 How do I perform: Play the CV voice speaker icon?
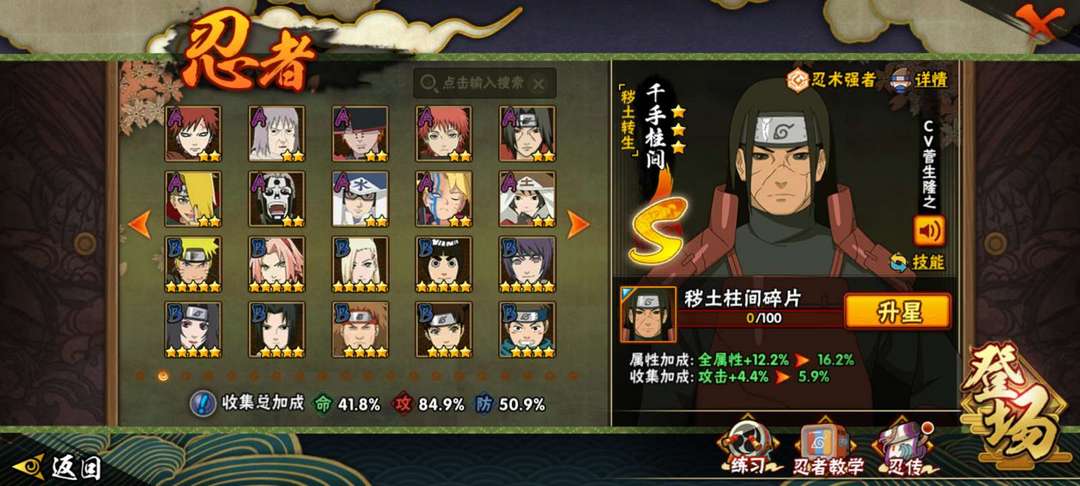pos(928,231)
